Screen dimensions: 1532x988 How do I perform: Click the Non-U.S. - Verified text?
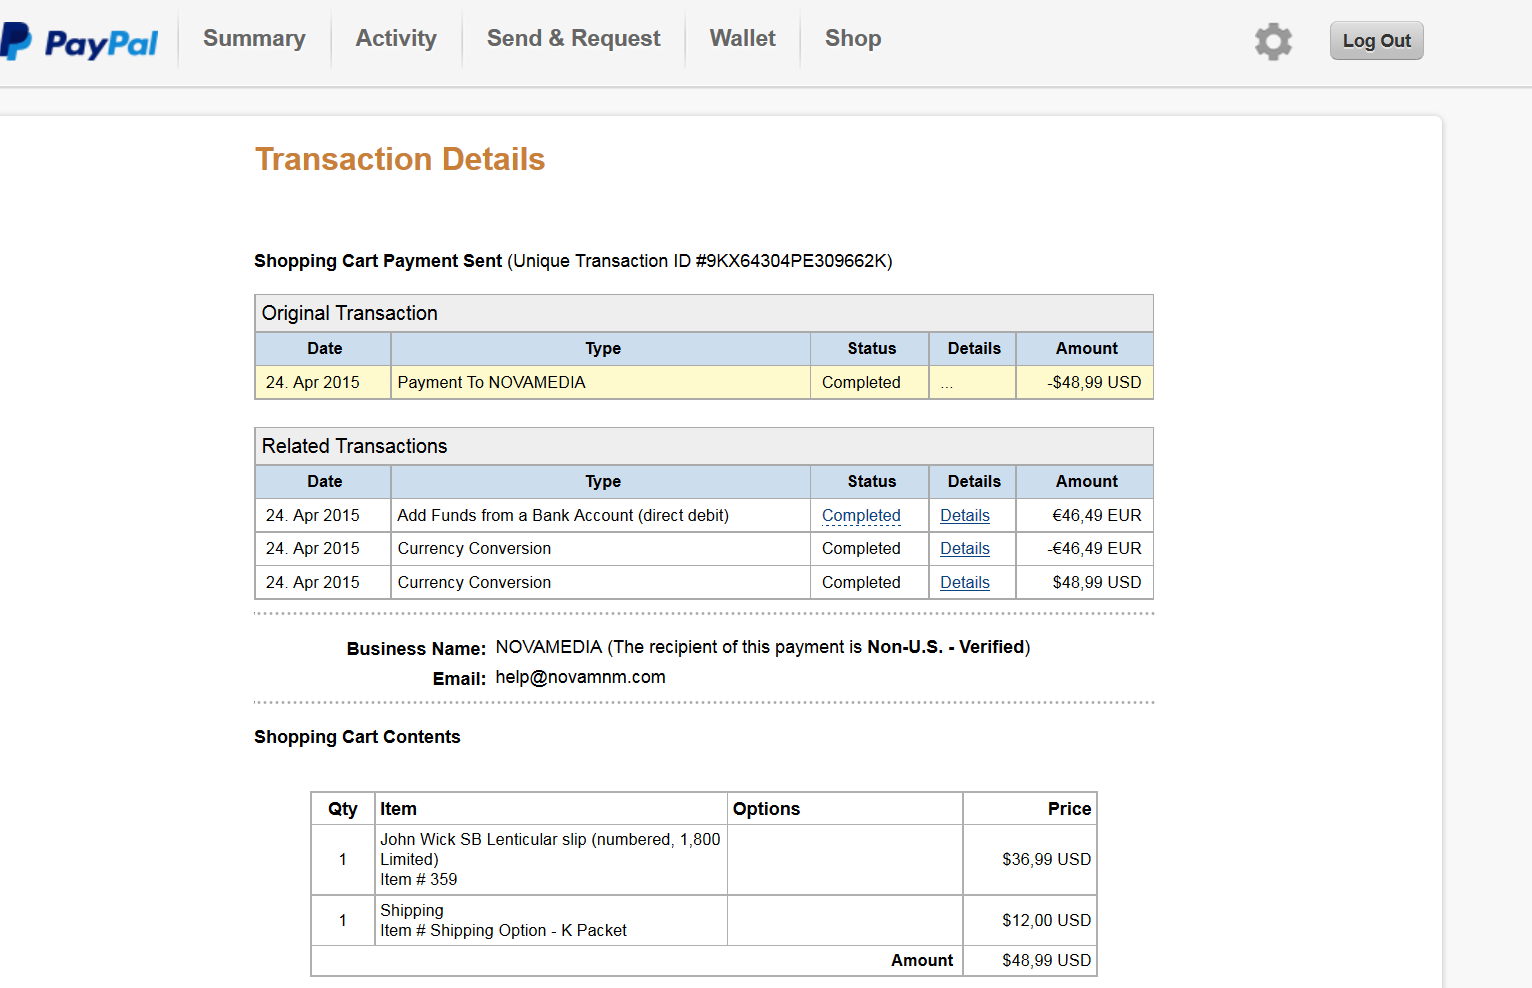[x=946, y=647]
